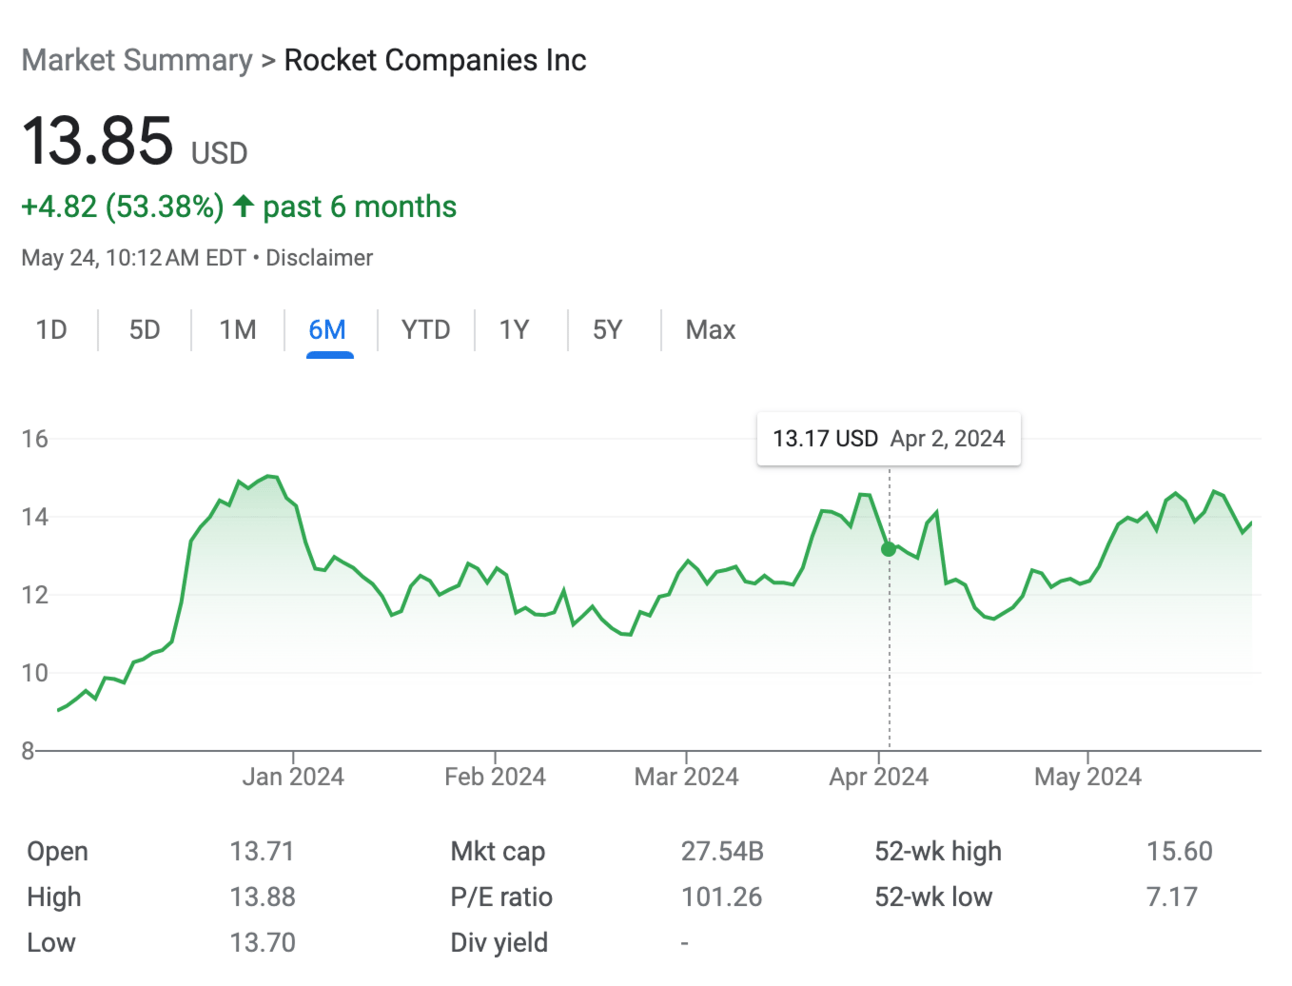Click the Div yield label
The height and width of the screenshot is (986, 1292).
pos(499,943)
